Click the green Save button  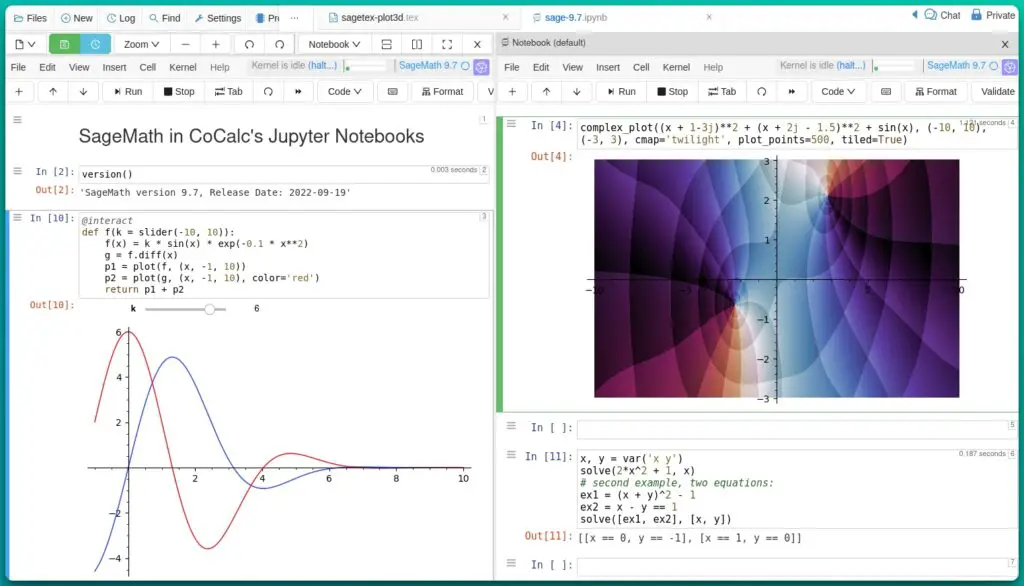pos(65,44)
